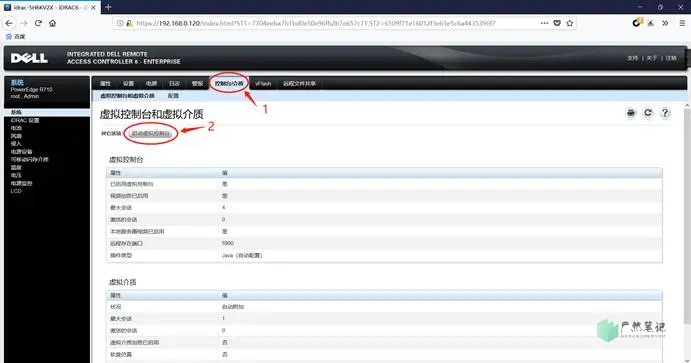Image resolution: width=691 pixels, height=363 pixels.
Task: Click the 自动附加 status value in 虚拟介质
Action: pyautogui.click(x=233, y=307)
